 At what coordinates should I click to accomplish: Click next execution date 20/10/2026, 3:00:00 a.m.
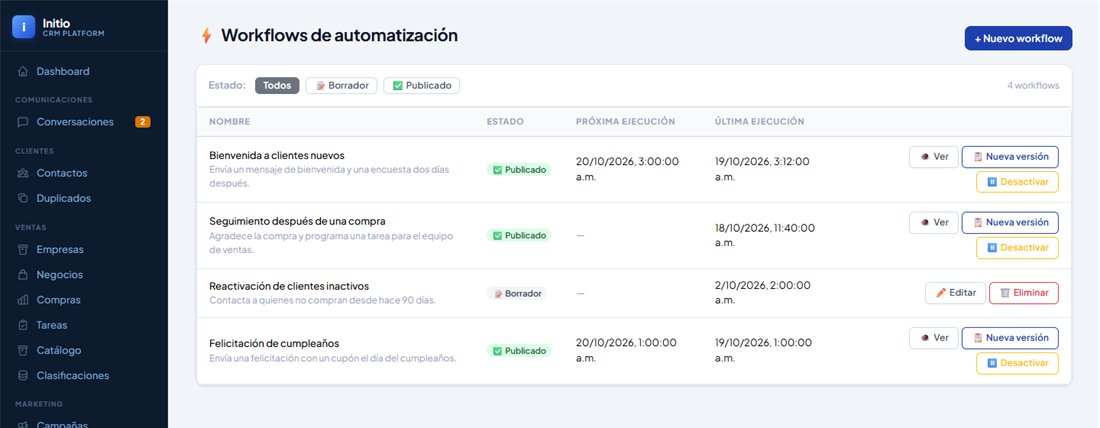coord(627,169)
